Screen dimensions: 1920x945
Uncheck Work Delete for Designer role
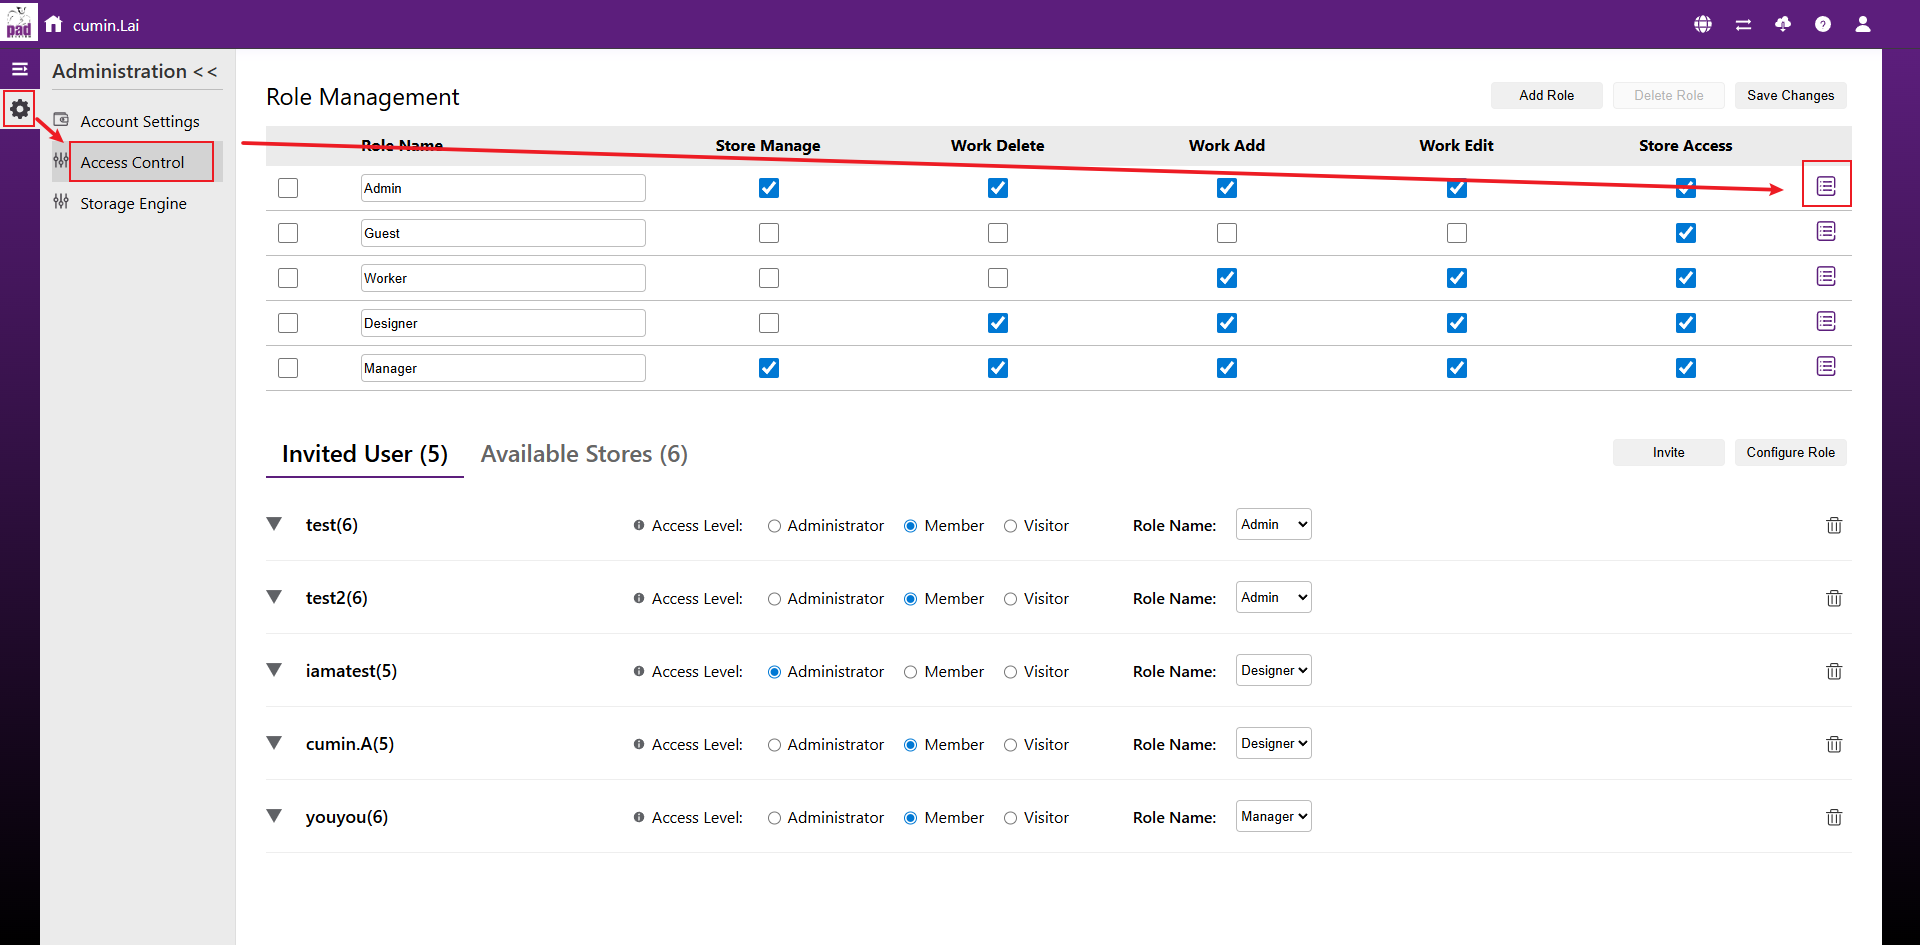click(997, 323)
